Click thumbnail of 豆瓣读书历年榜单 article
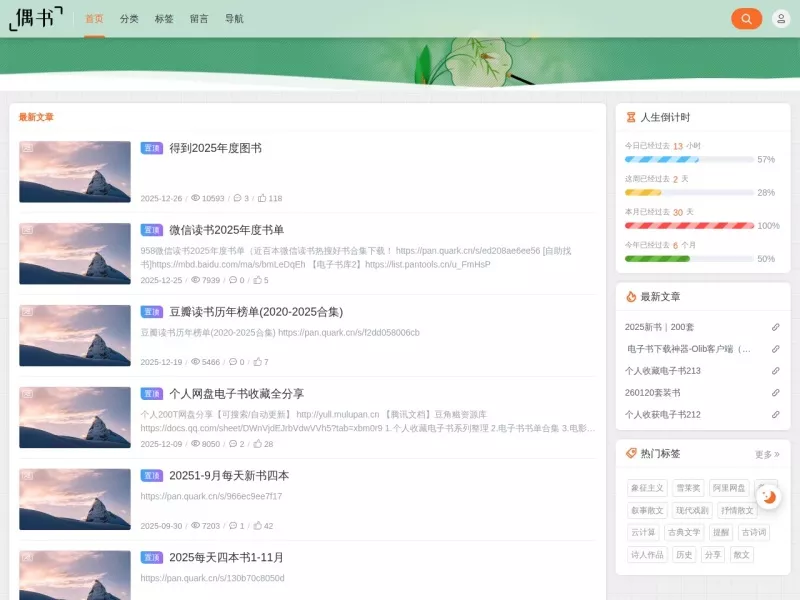Image resolution: width=800 pixels, height=600 pixels. (x=75, y=336)
